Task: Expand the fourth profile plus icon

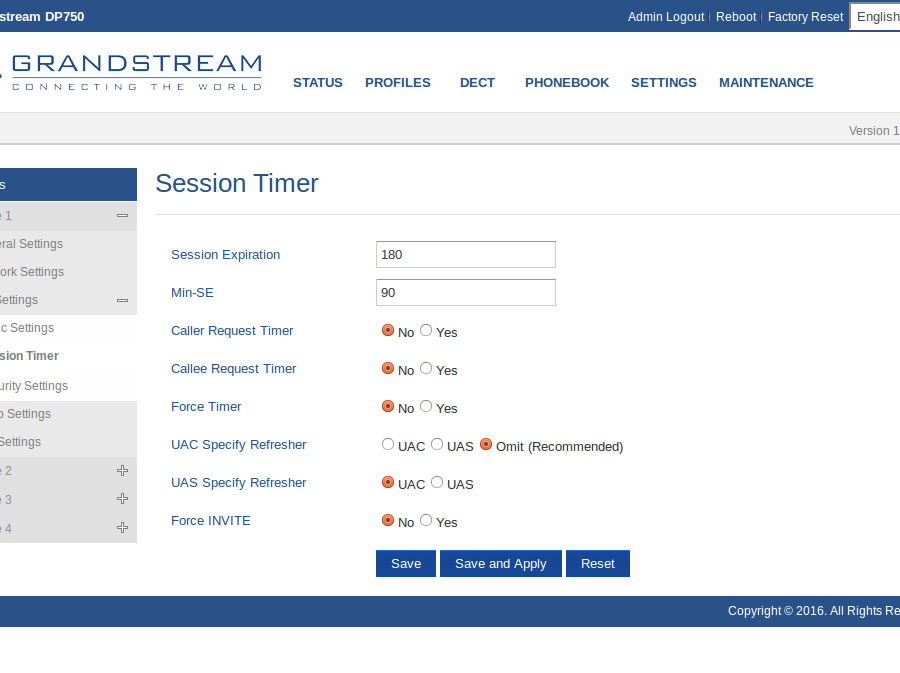Action: (x=122, y=528)
